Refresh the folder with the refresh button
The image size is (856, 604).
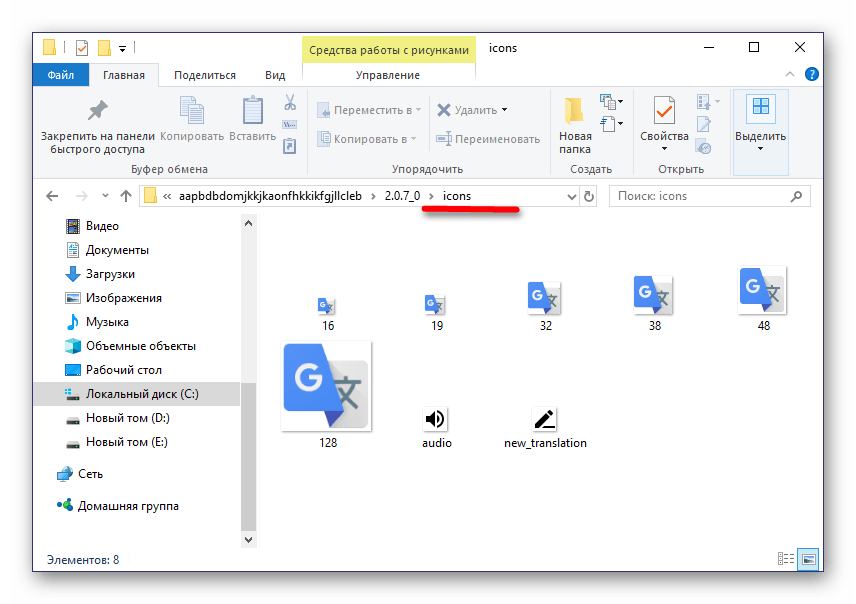(588, 196)
